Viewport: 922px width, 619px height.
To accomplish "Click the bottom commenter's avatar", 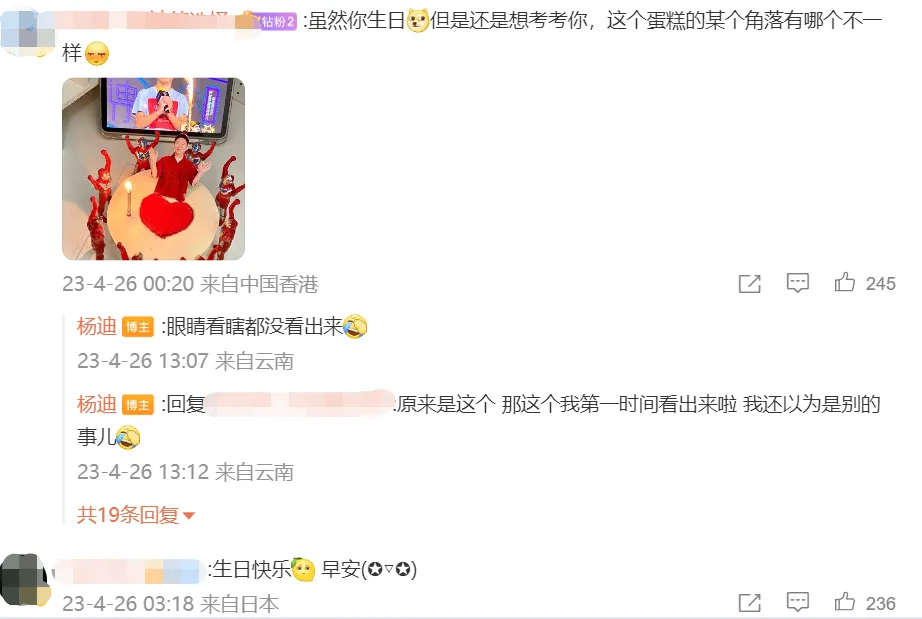I will (24, 581).
